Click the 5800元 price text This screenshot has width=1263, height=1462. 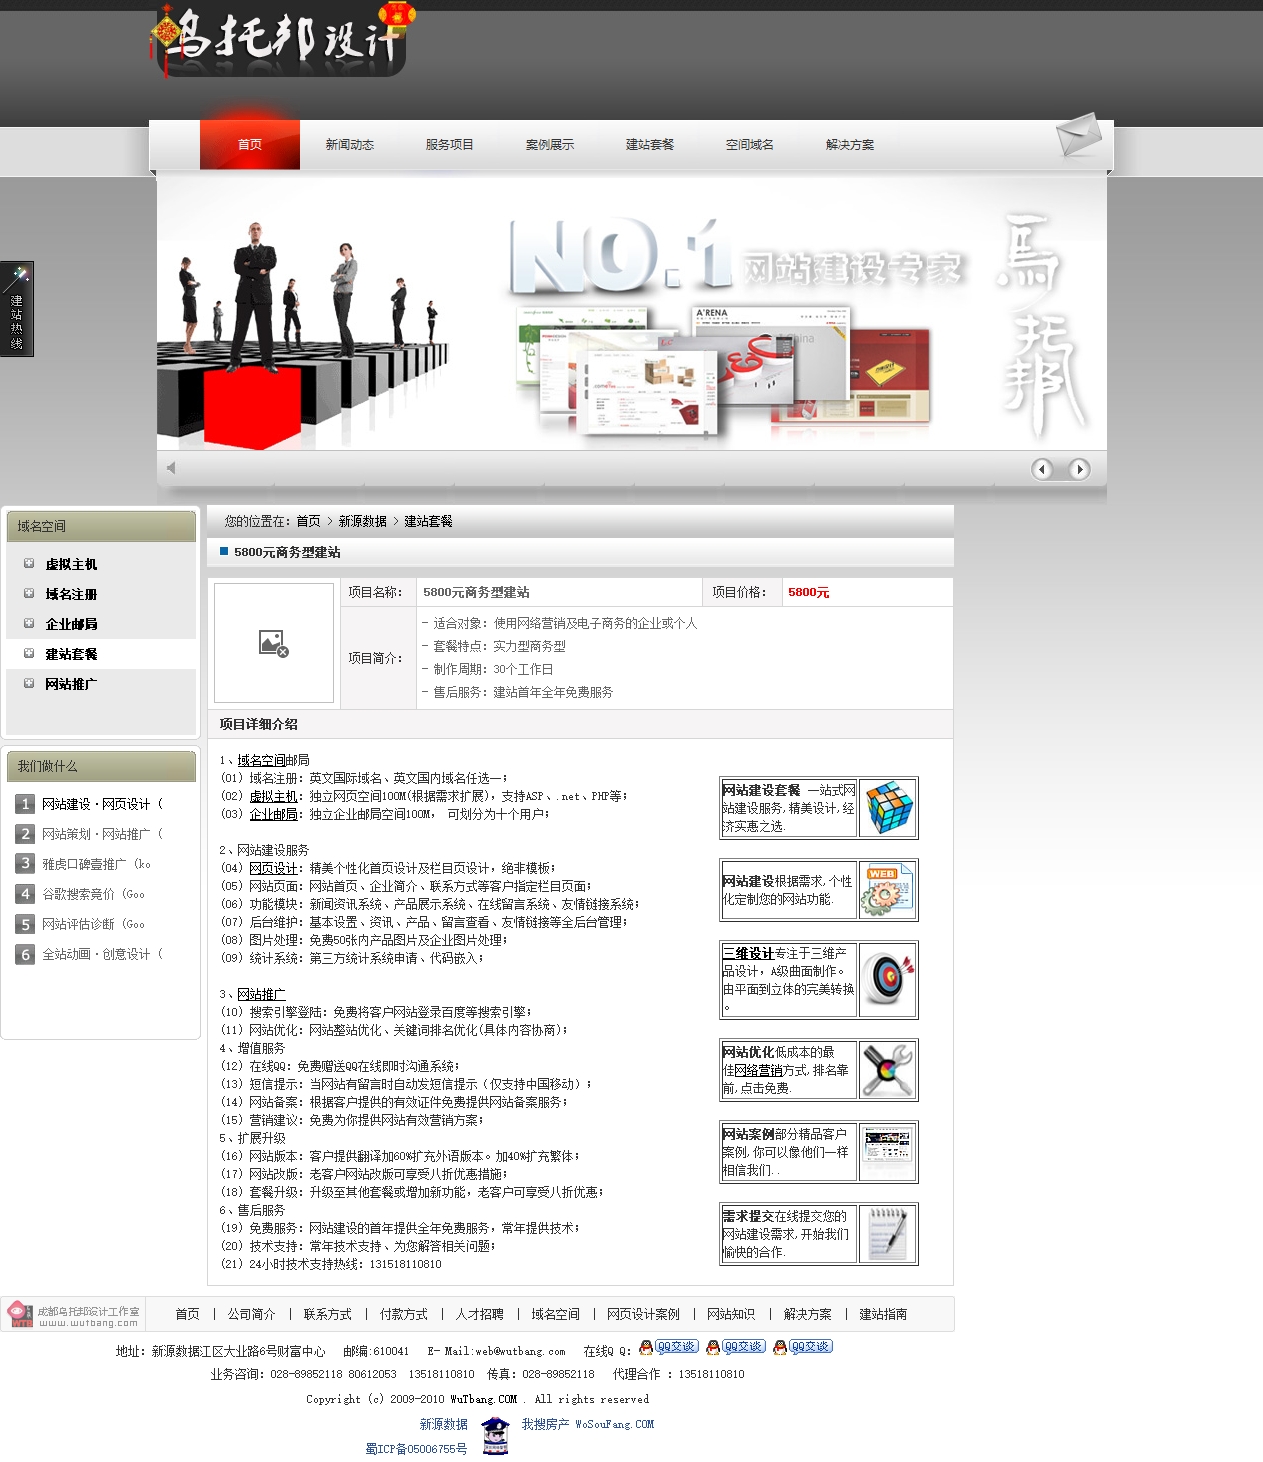(809, 592)
